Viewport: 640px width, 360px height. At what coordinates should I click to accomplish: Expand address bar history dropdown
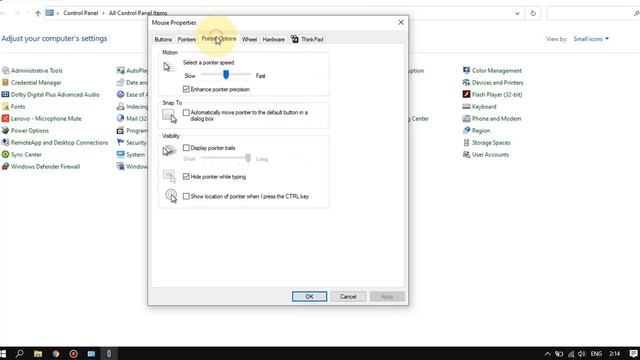[517, 13]
